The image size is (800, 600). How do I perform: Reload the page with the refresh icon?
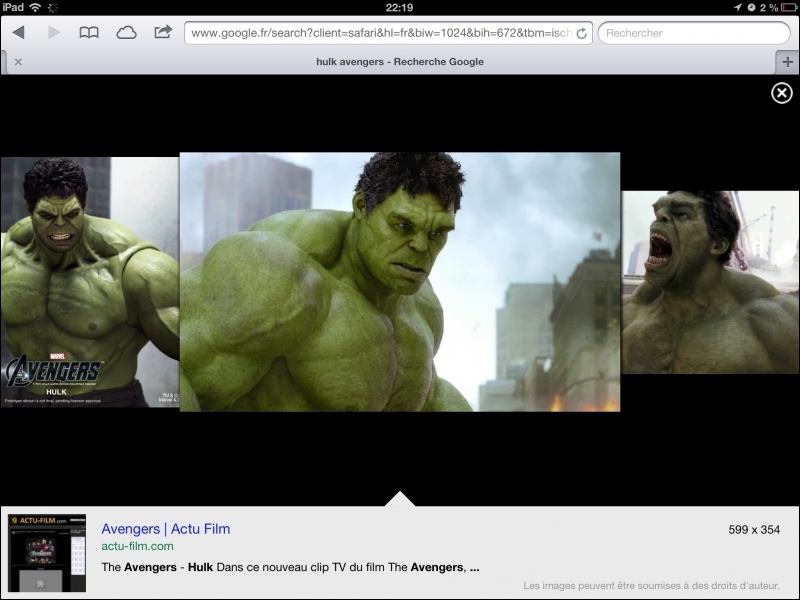click(581, 33)
